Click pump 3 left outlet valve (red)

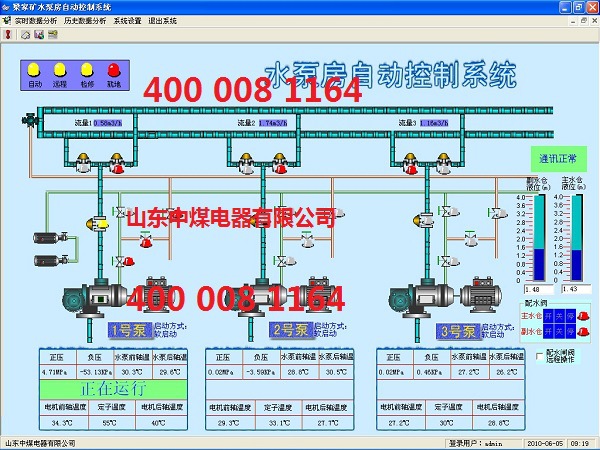(x=410, y=163)
